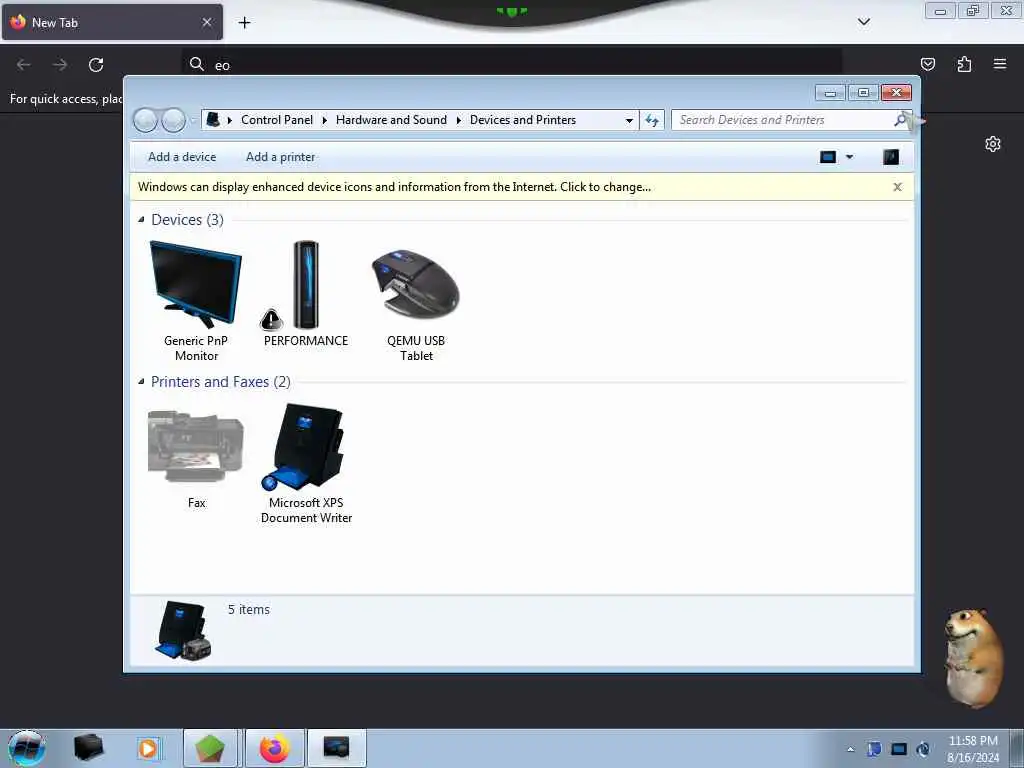Click the Hardware and Sound breadcrumb
This screenshot has width=1024, height=768.
(x=391, y=120)
